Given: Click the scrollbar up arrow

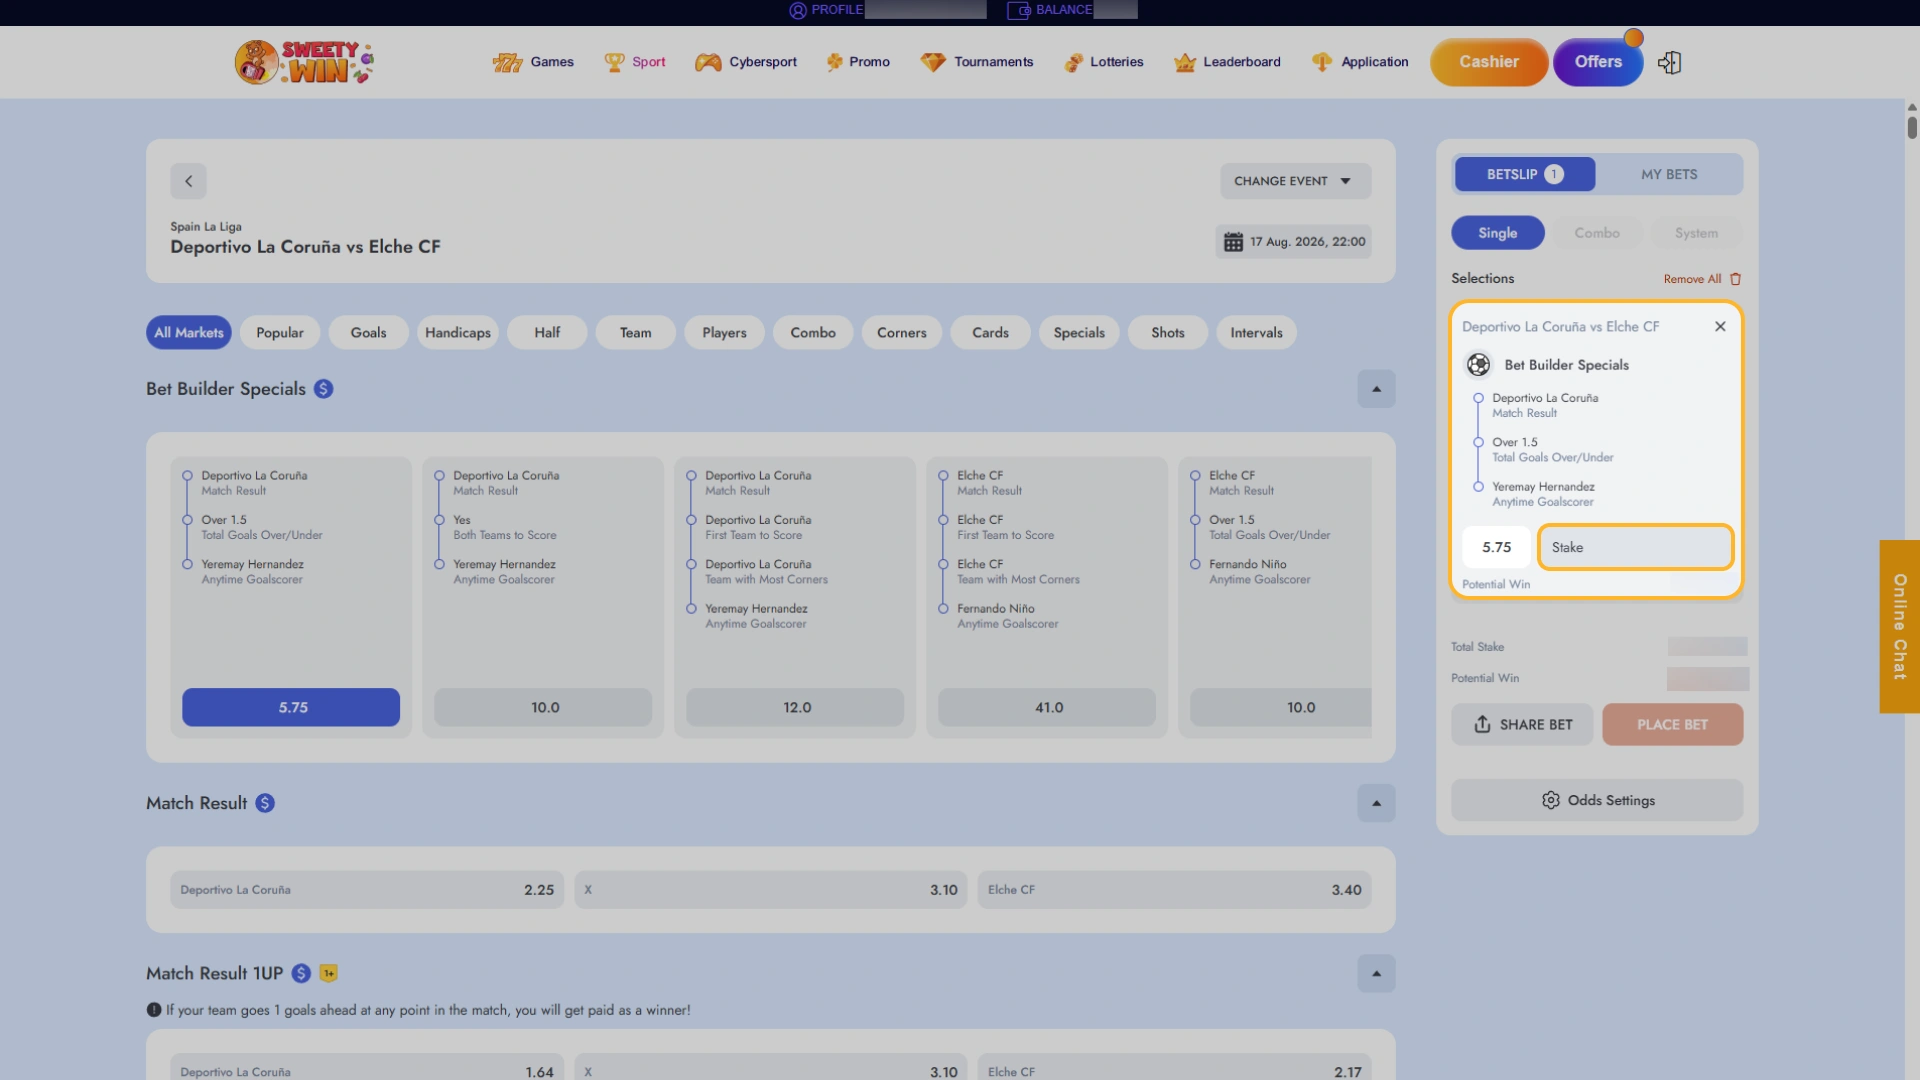Looking at the screenshot, I should (x=1912, y=106).
